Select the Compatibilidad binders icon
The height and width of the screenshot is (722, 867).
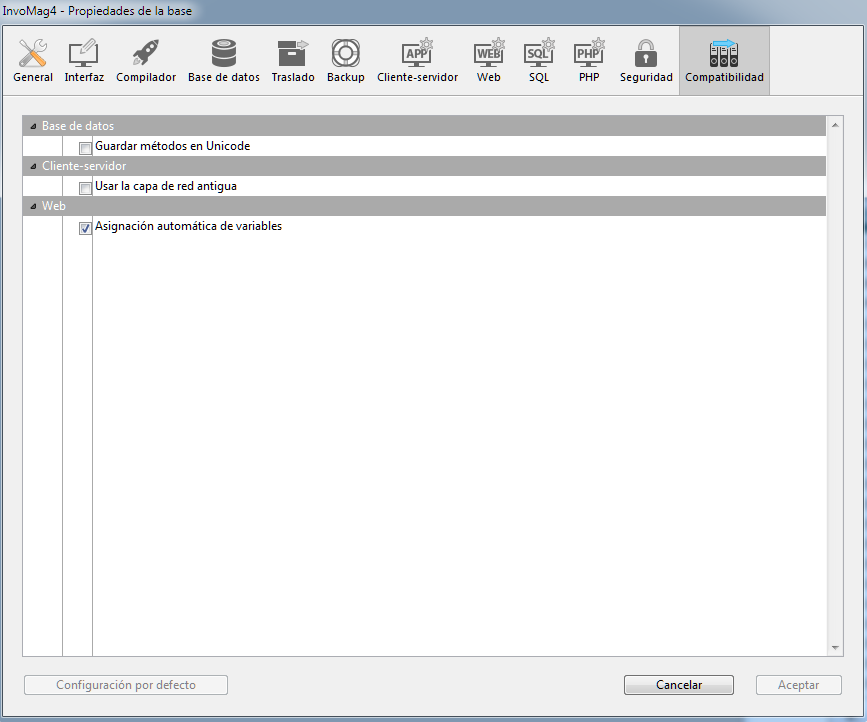724,53
